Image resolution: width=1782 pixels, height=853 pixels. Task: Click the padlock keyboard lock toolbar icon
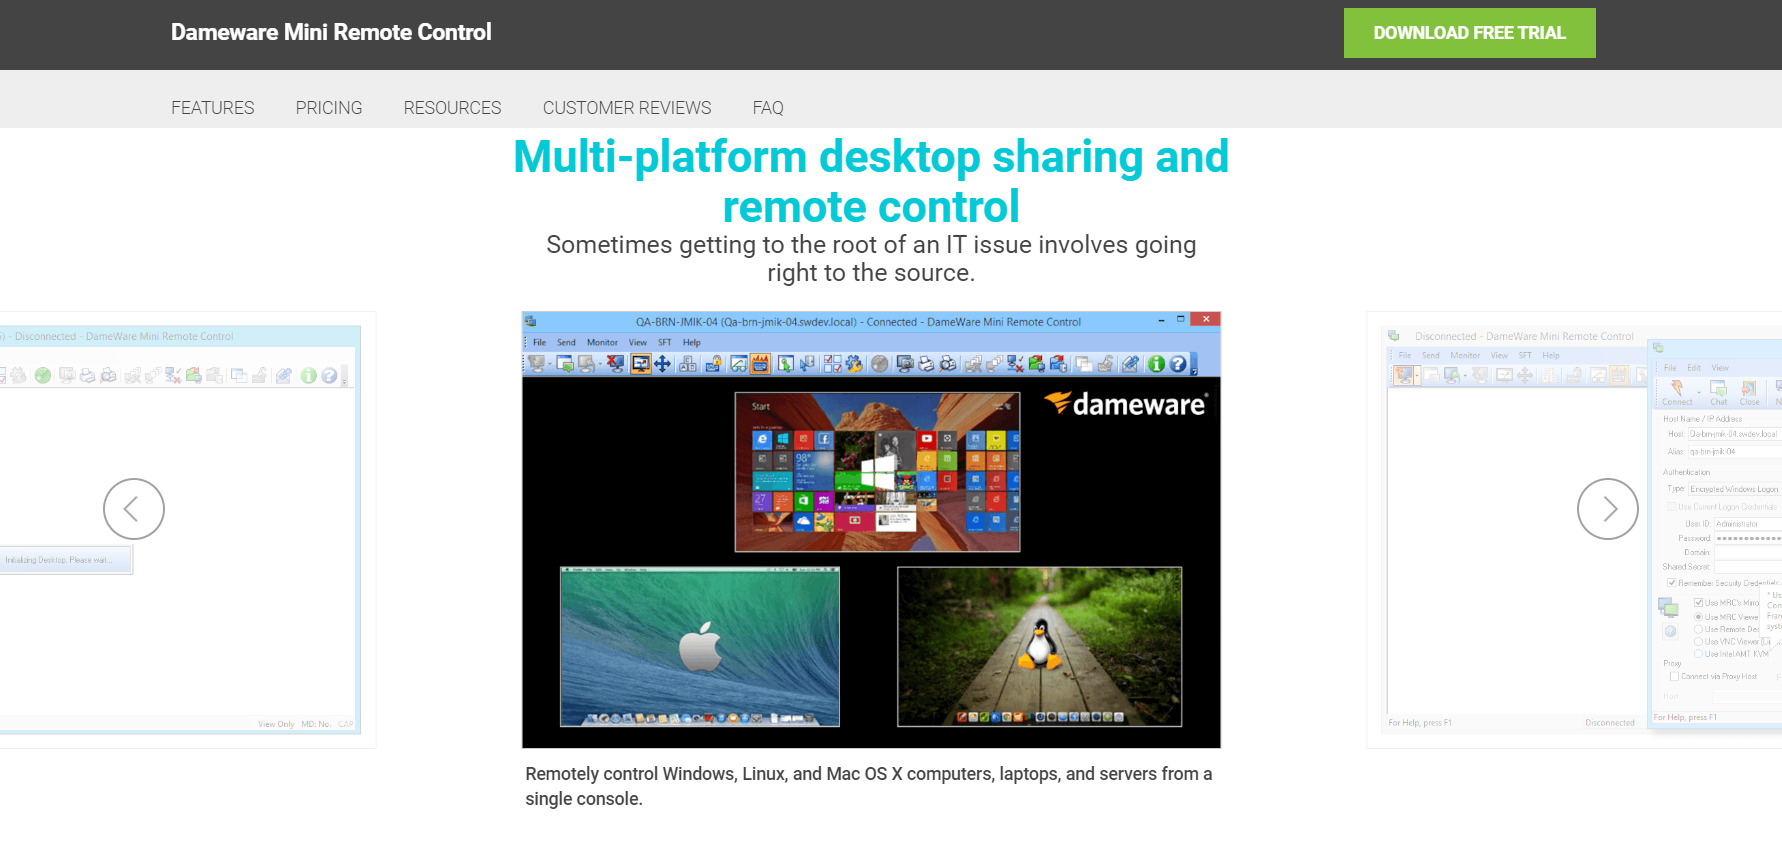pyautogui.click(x=714, y=364)
